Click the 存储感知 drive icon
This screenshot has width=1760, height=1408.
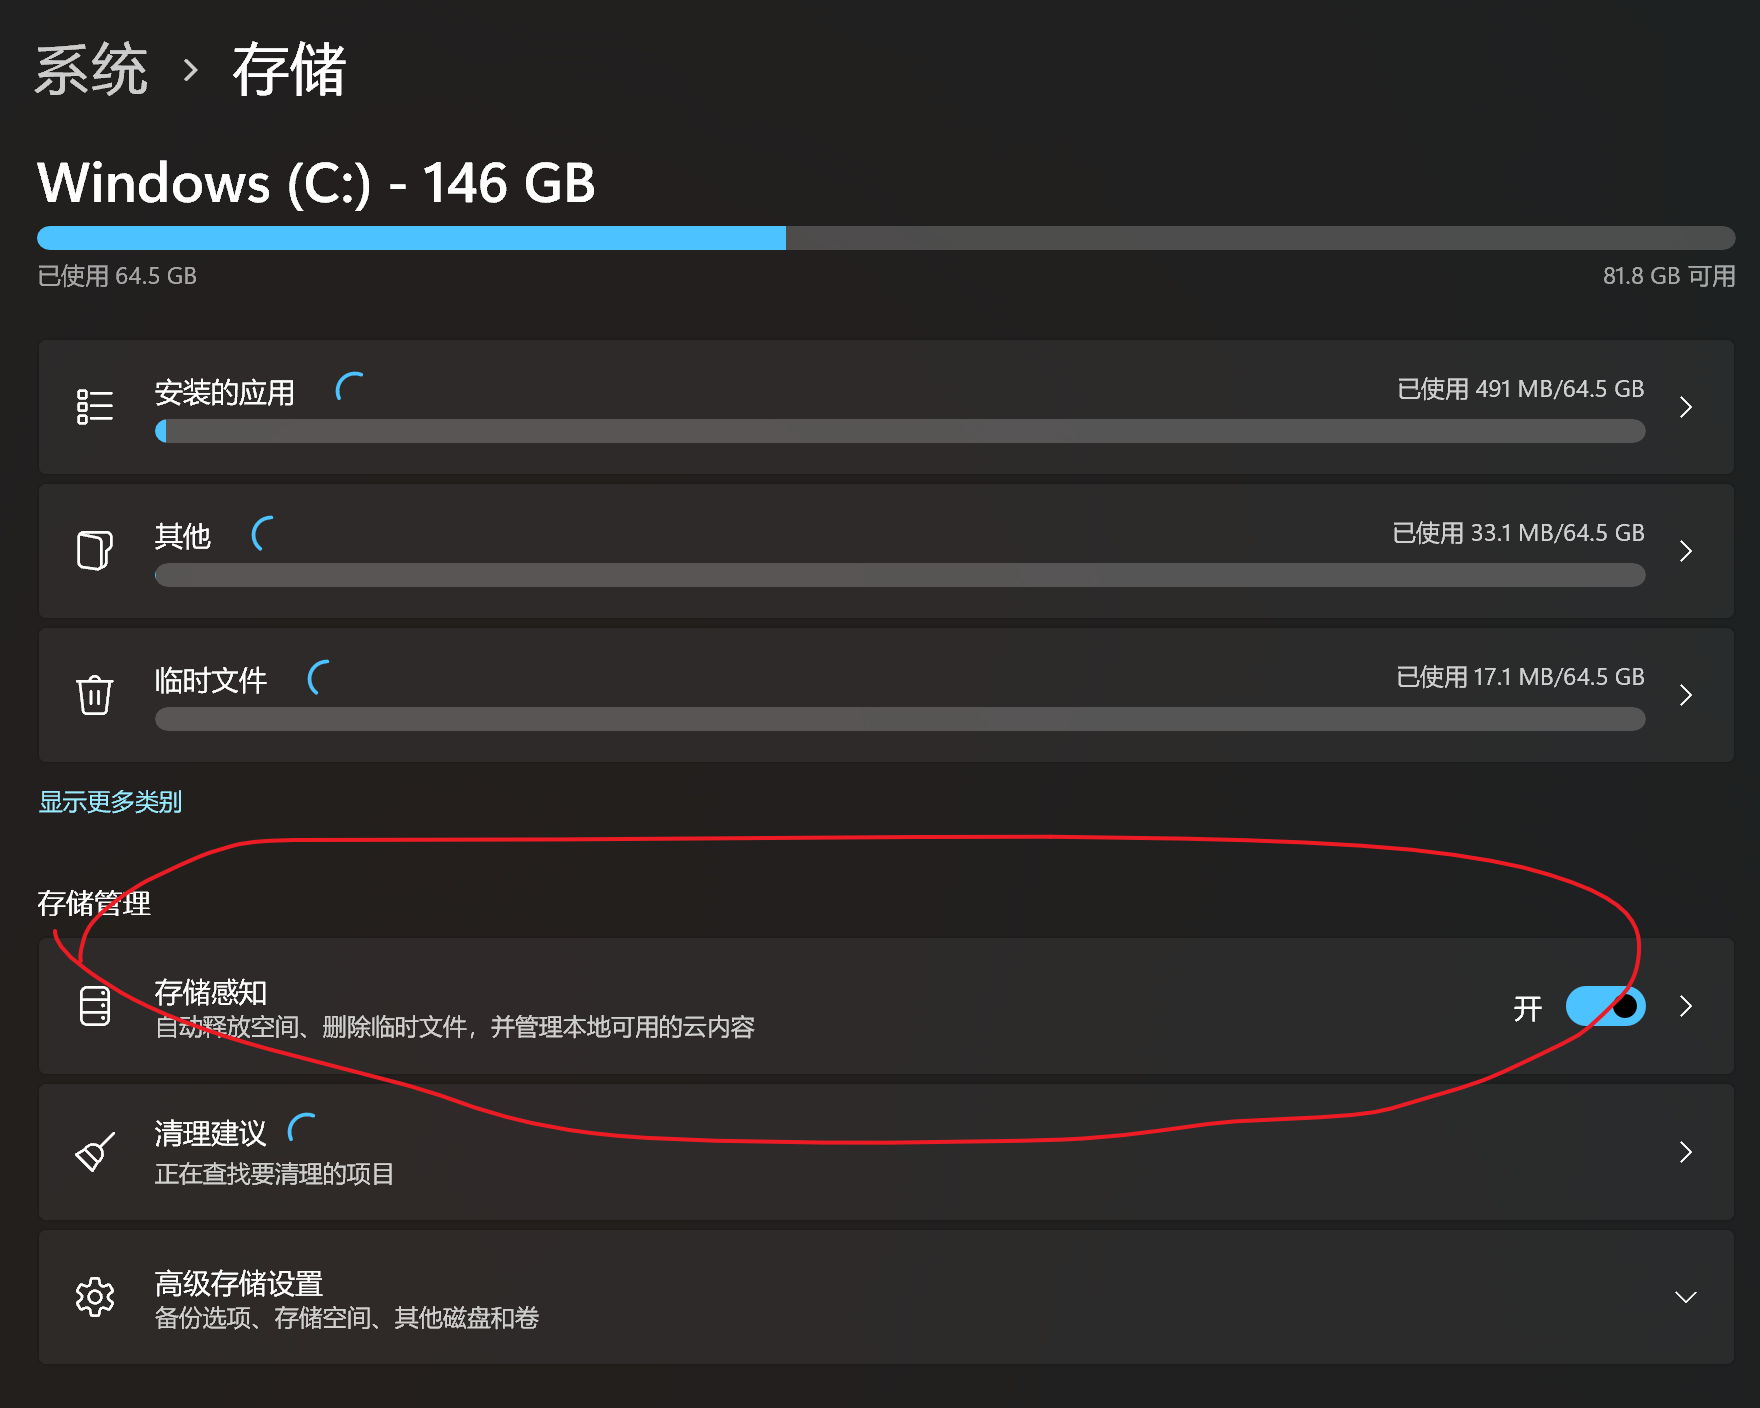point(95,1006)
